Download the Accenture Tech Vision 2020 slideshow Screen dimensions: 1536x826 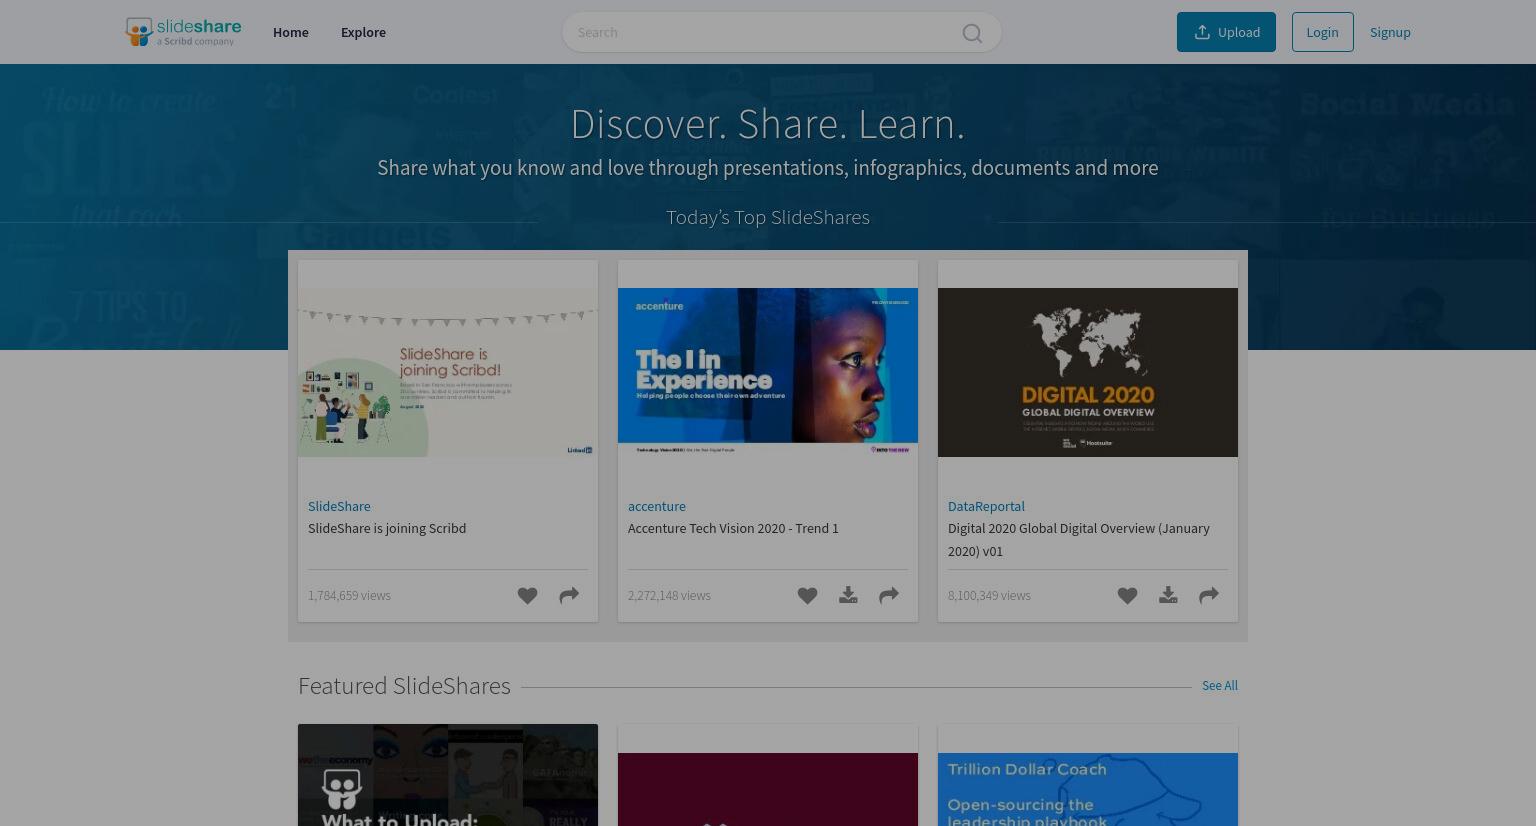848,596
